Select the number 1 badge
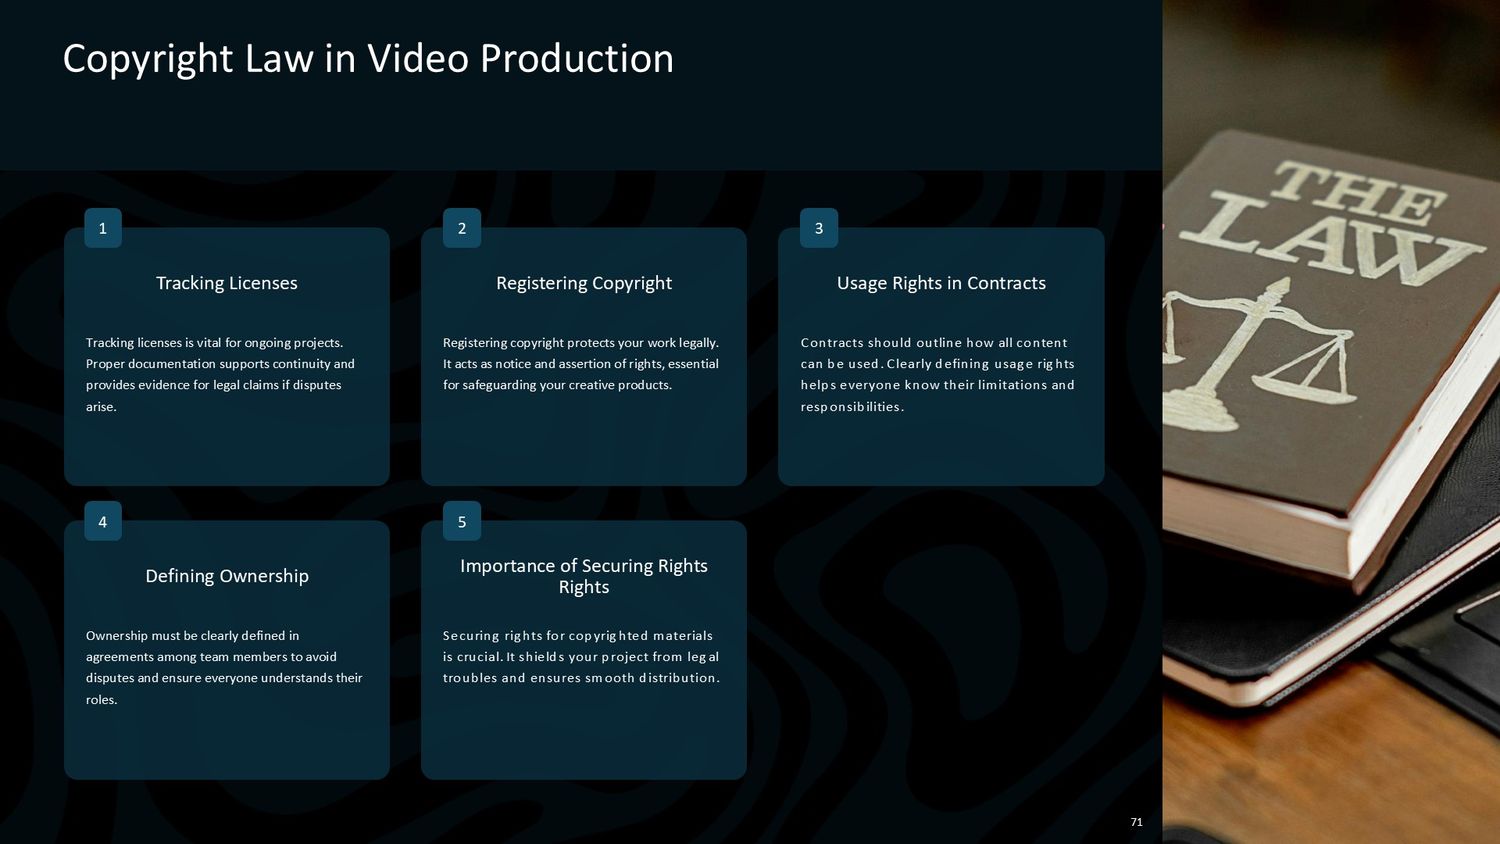Screen dimensions: 1500x844 tap(103, 228)
